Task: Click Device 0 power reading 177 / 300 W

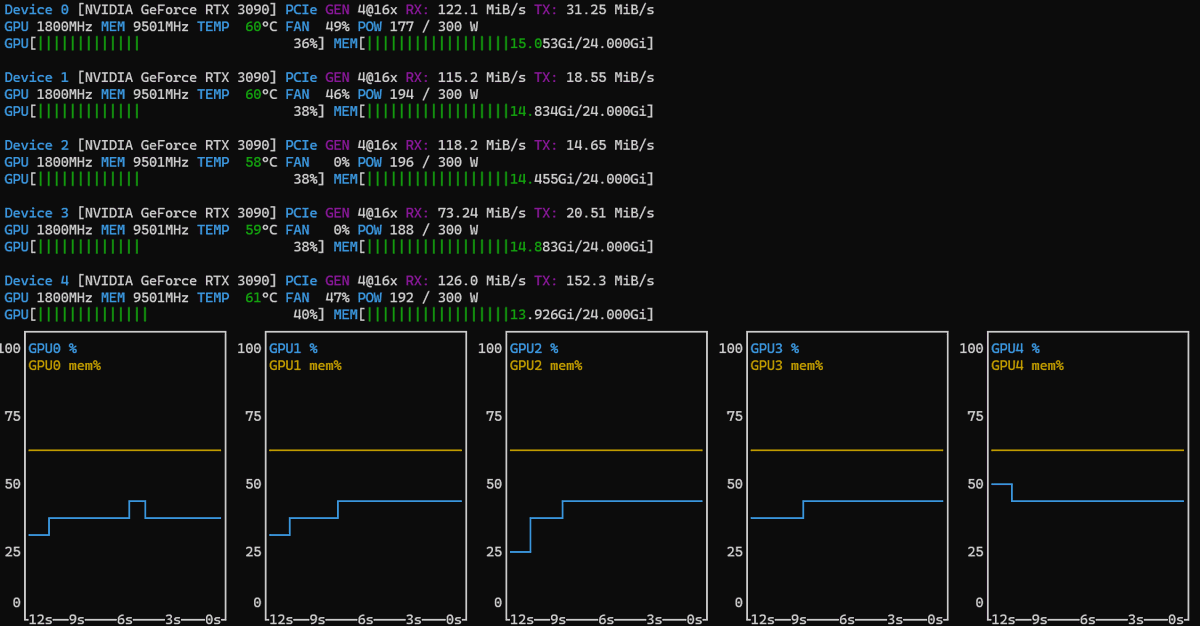Action: 434,26
